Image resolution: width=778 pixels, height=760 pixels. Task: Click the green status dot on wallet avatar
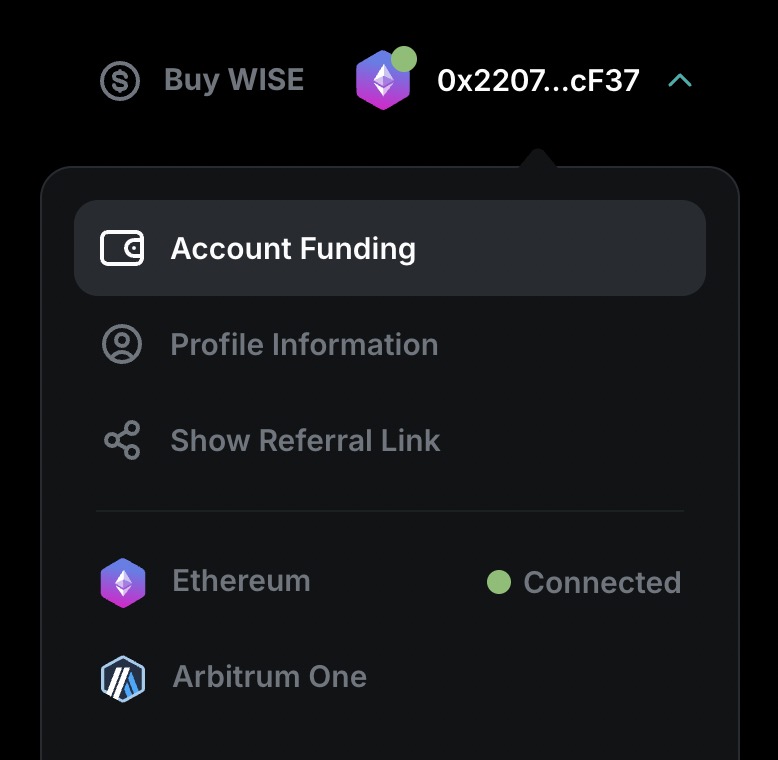tap(403, 59)
